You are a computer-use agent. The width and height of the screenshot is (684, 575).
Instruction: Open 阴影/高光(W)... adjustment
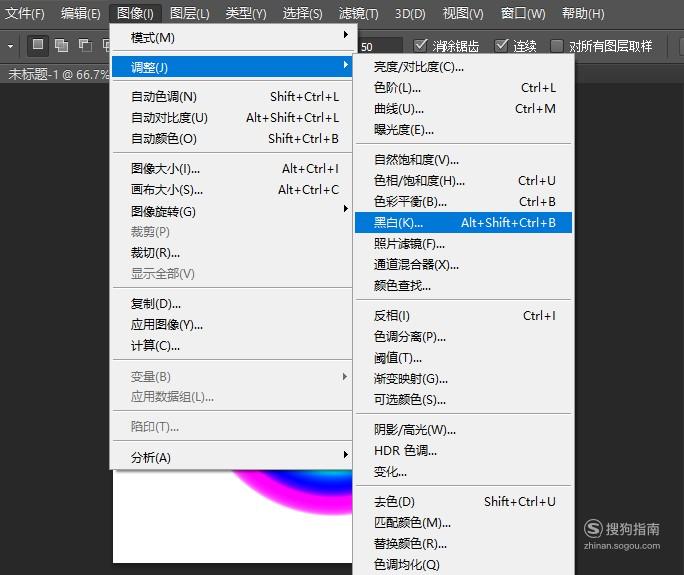[463, 430]
